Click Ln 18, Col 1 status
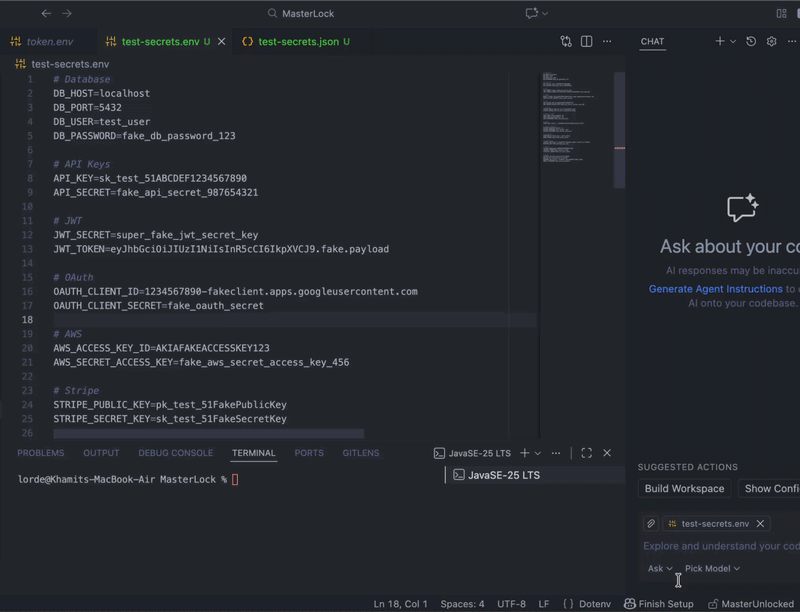 [x=401, y=604]
